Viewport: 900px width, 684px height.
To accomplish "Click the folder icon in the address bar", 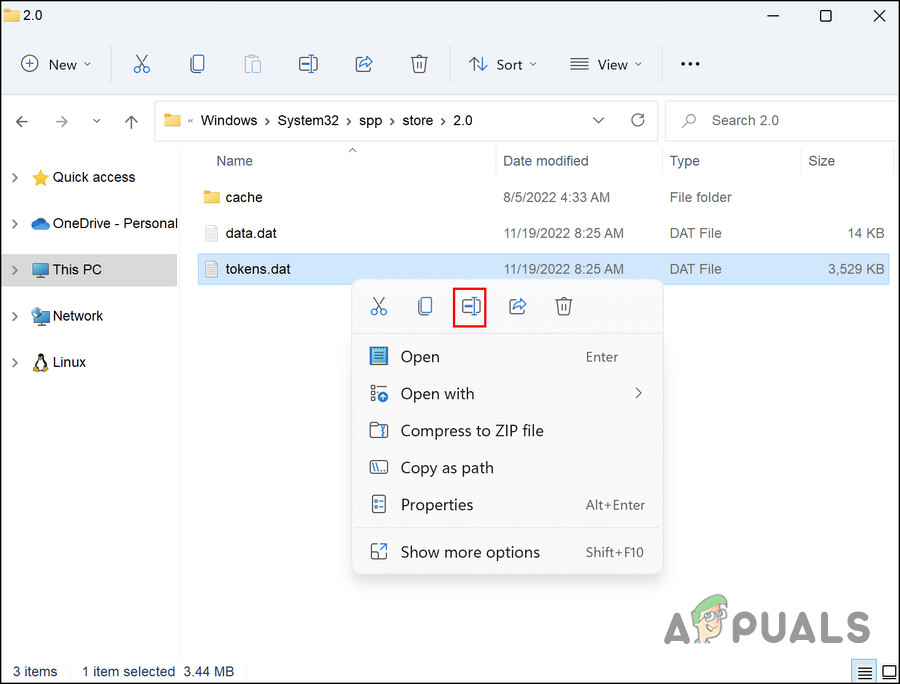I will tap(172, 120).
